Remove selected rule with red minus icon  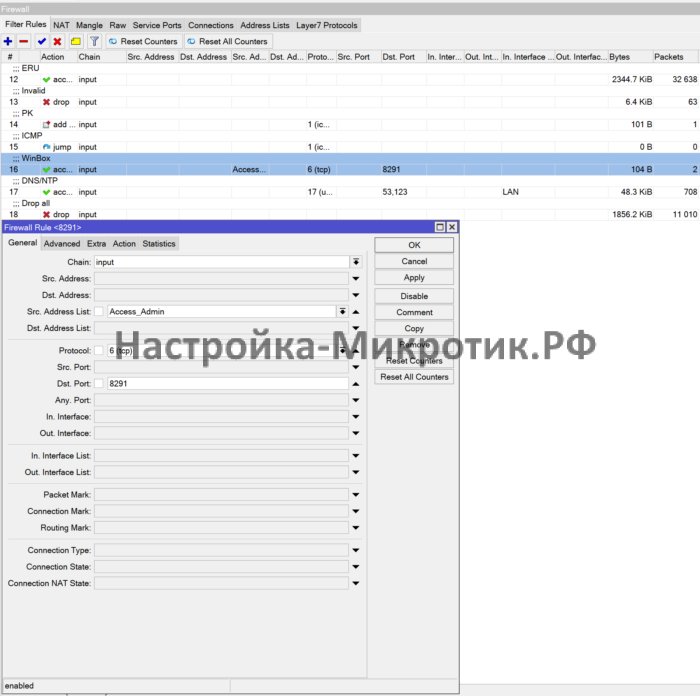[x=24, y=42]
